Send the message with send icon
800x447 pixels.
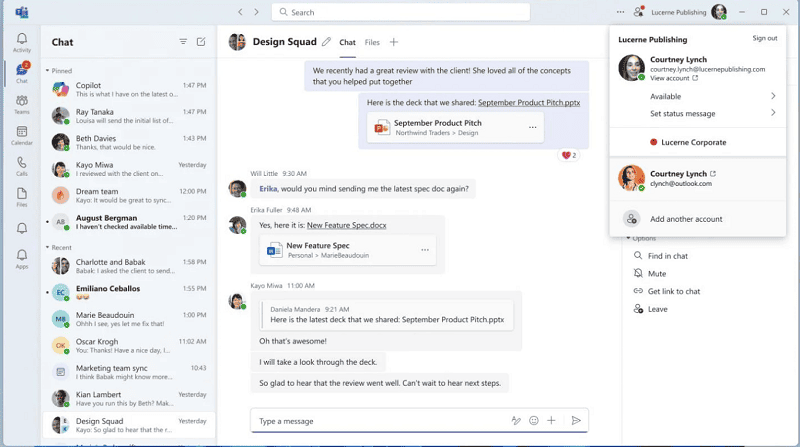576,420
